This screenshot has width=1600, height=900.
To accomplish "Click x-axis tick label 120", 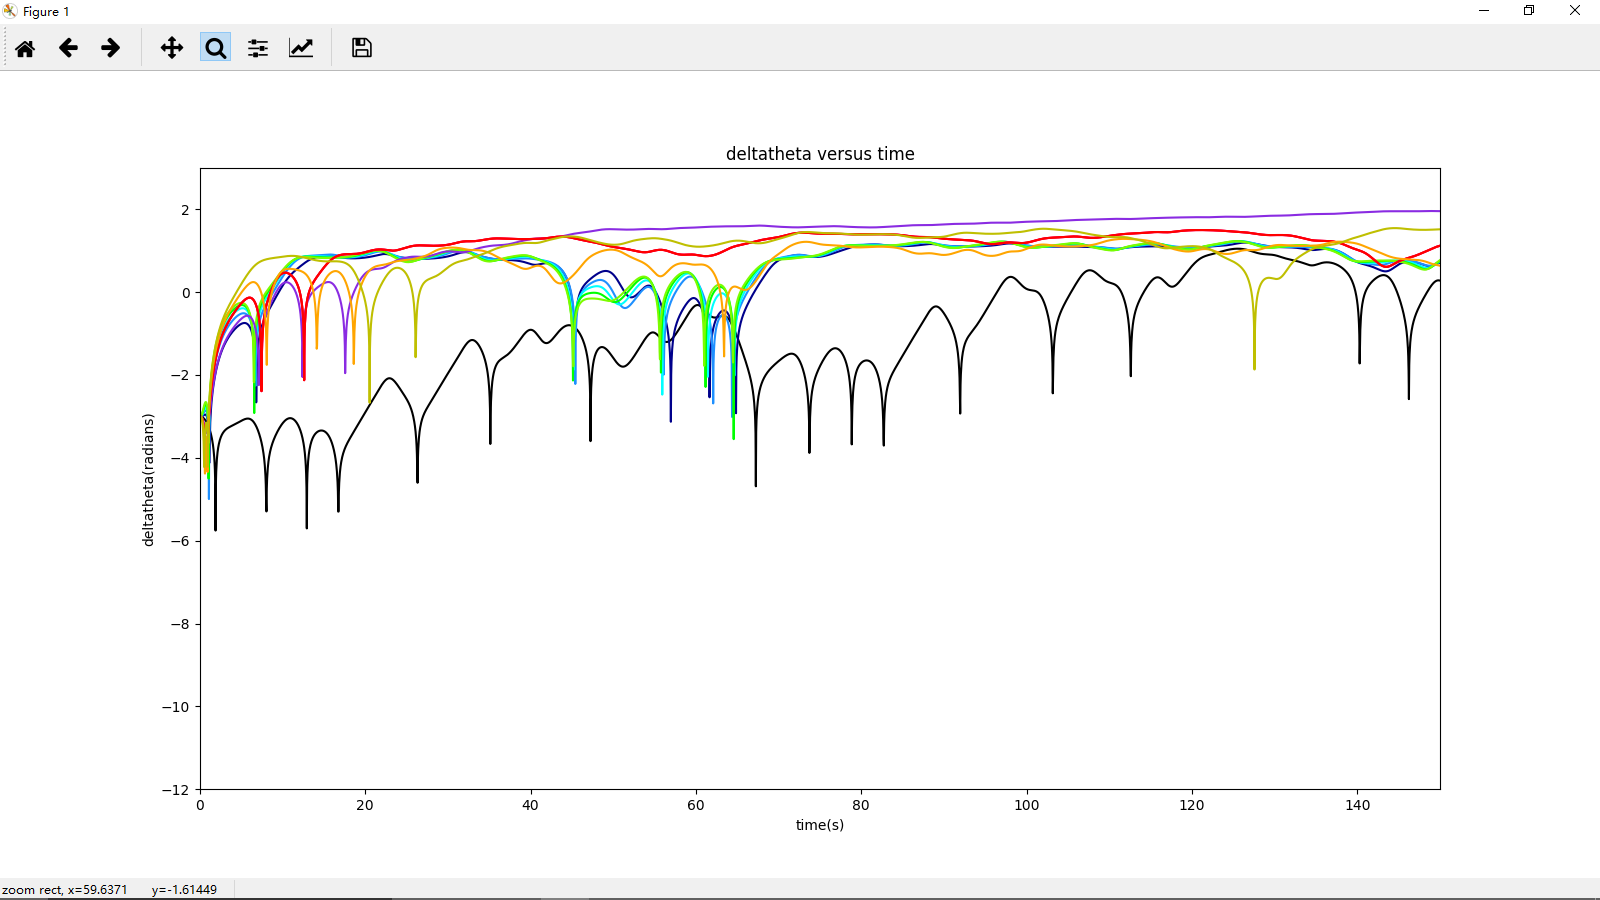I will 1192,805.
